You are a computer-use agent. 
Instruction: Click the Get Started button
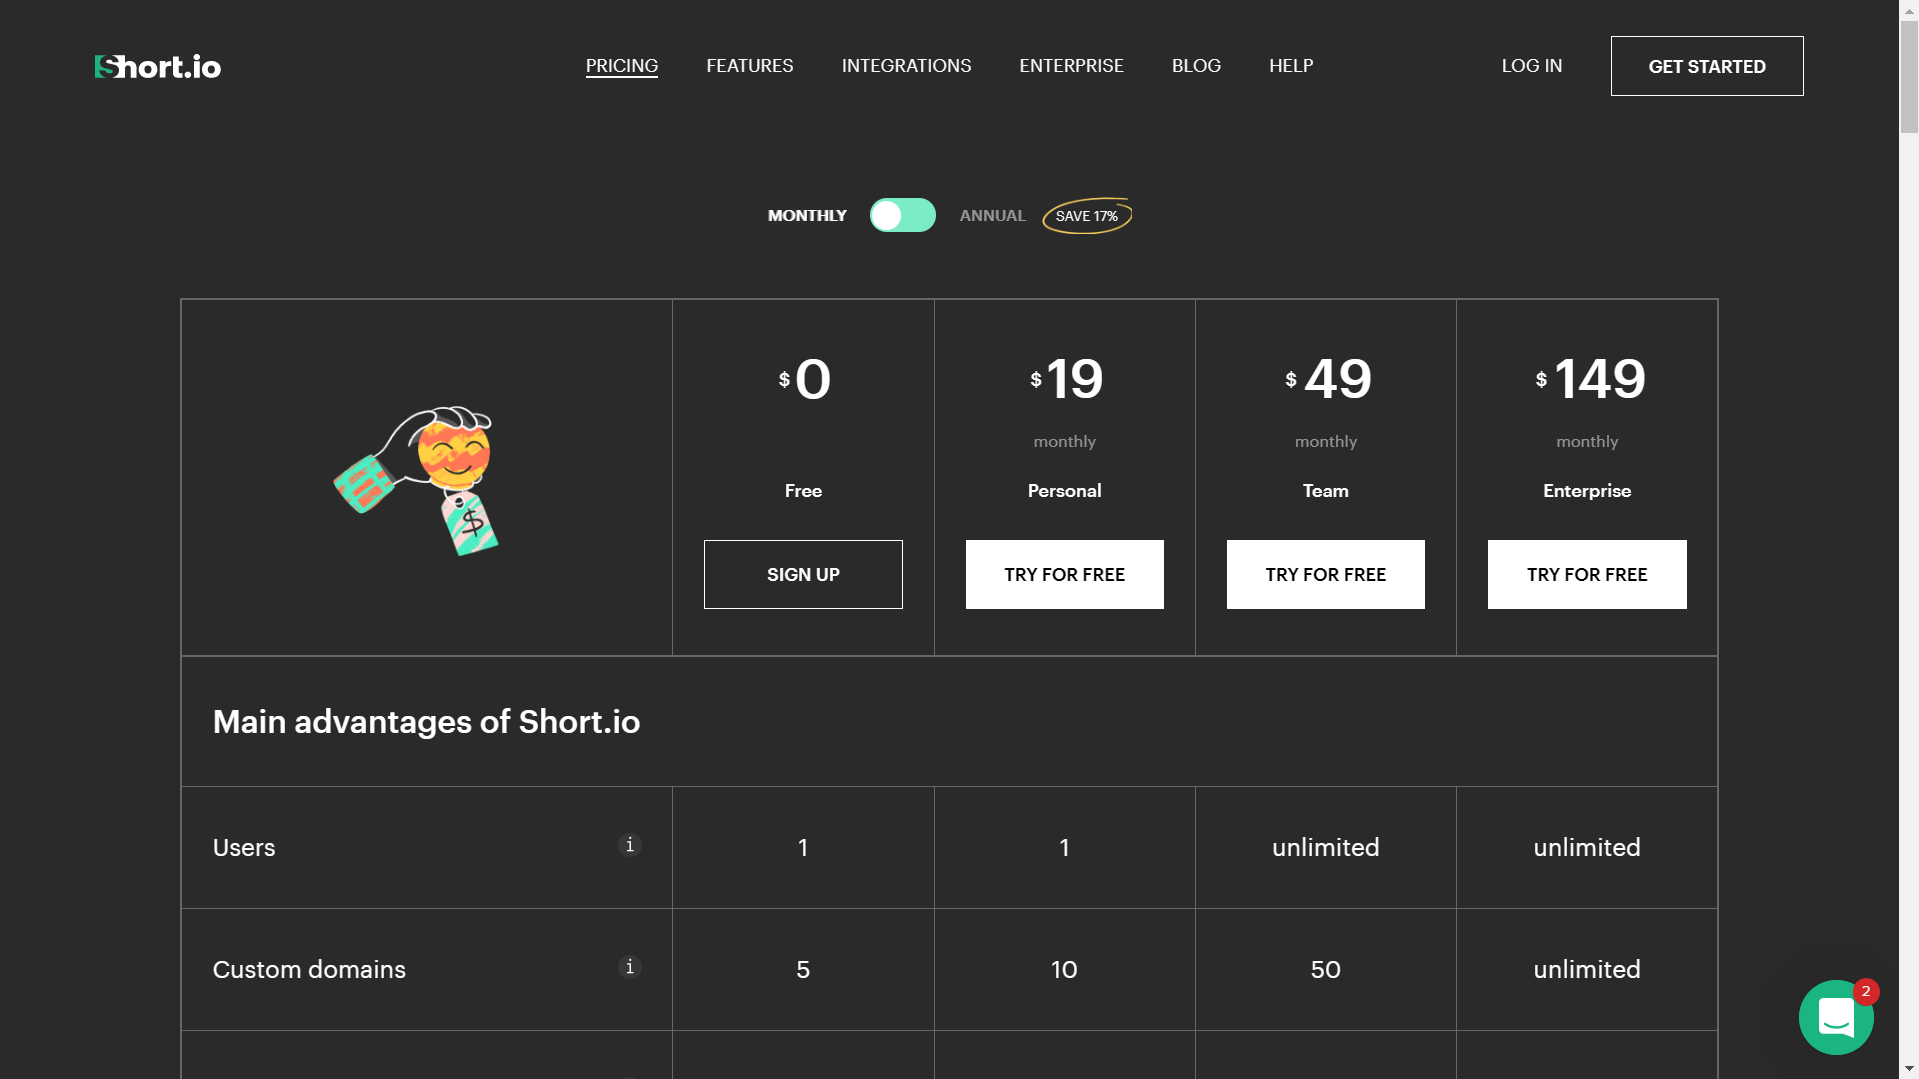(1707, 66)
